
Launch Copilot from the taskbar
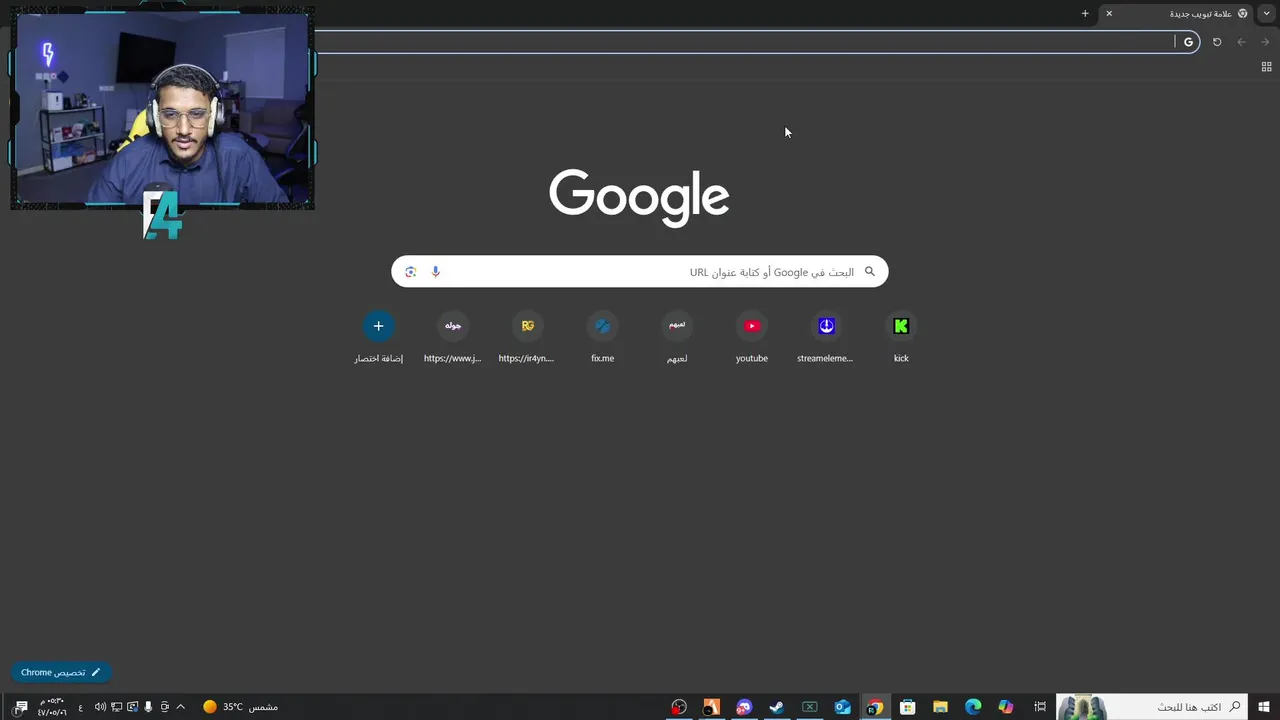tap(1006, 707)
